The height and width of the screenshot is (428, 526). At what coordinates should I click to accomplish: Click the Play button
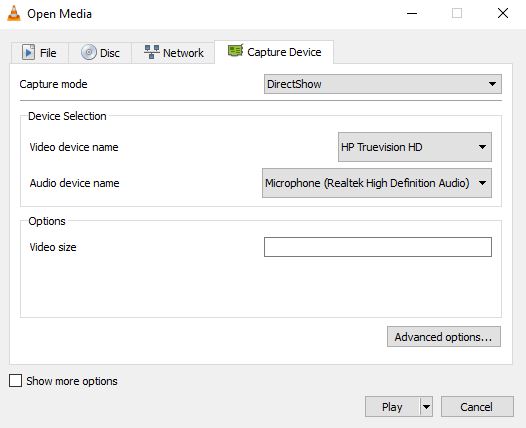coord(392,407)
